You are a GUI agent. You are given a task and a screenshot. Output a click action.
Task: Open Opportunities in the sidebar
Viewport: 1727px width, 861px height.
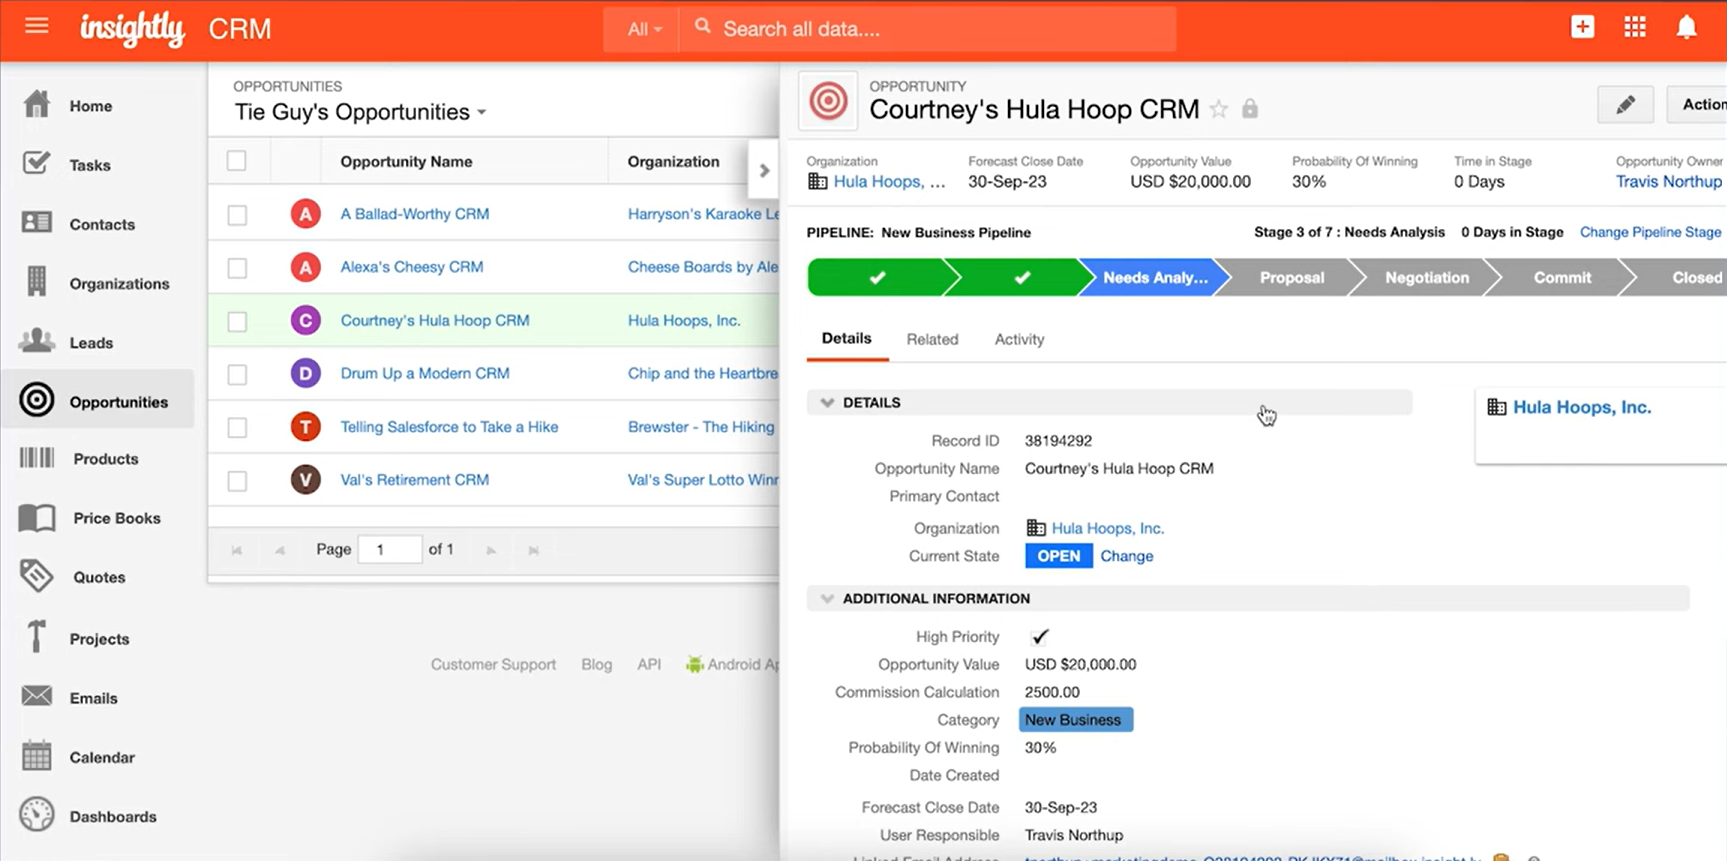coord(97,401)
